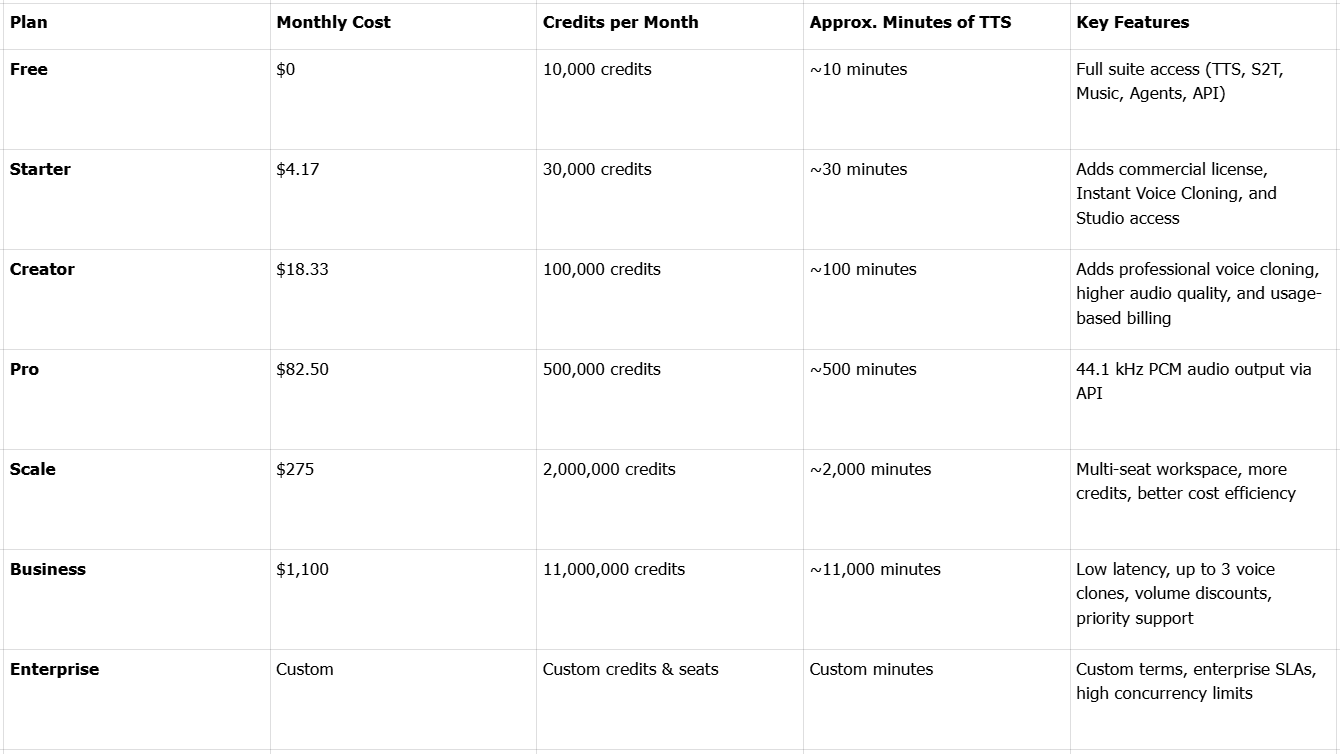Select the Scale plan name cell
1340x754 pixels.
click(33, 469)
